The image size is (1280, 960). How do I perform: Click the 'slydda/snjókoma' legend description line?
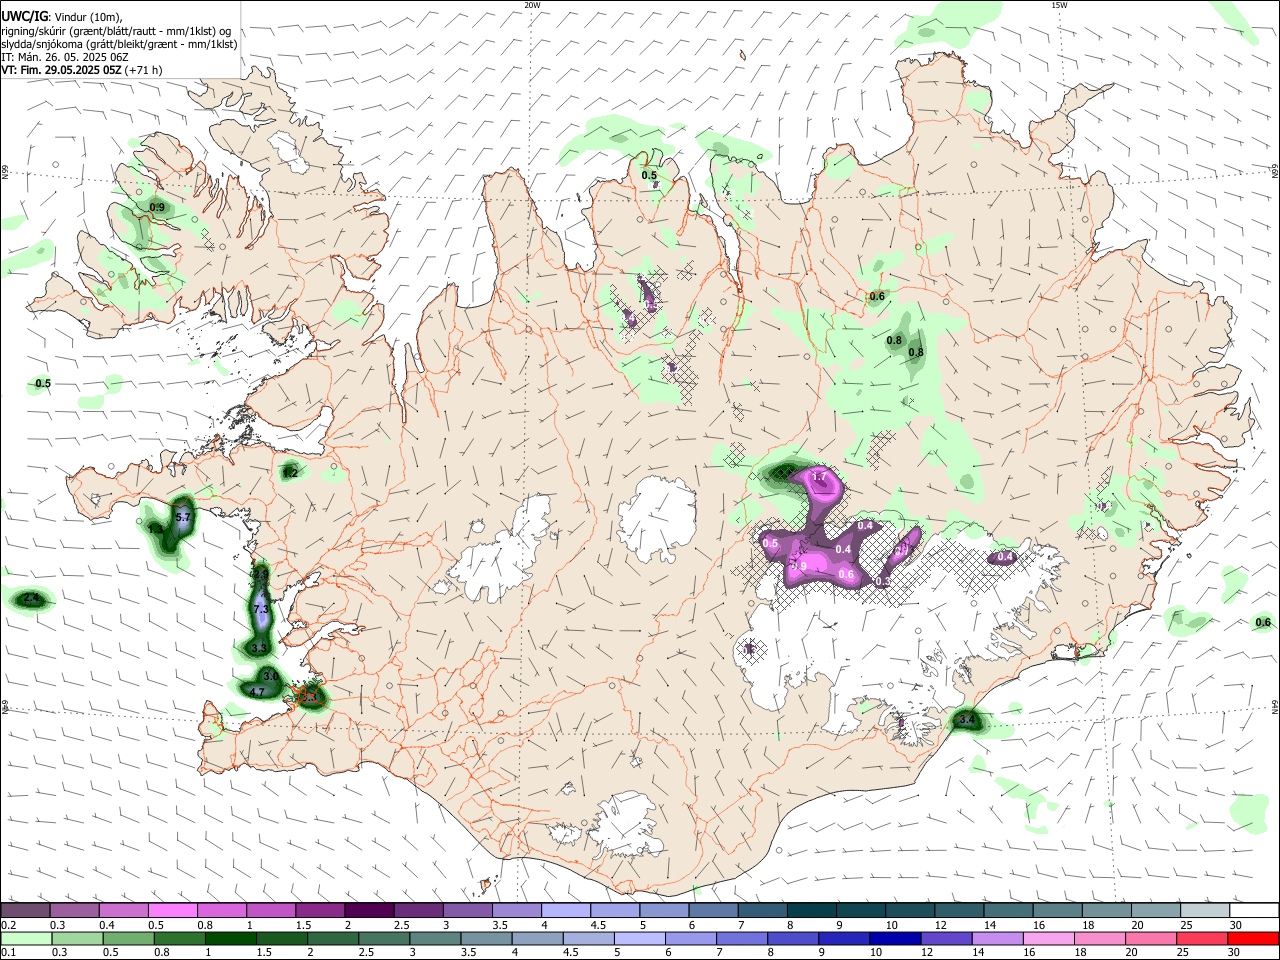[x=119, y=44]
